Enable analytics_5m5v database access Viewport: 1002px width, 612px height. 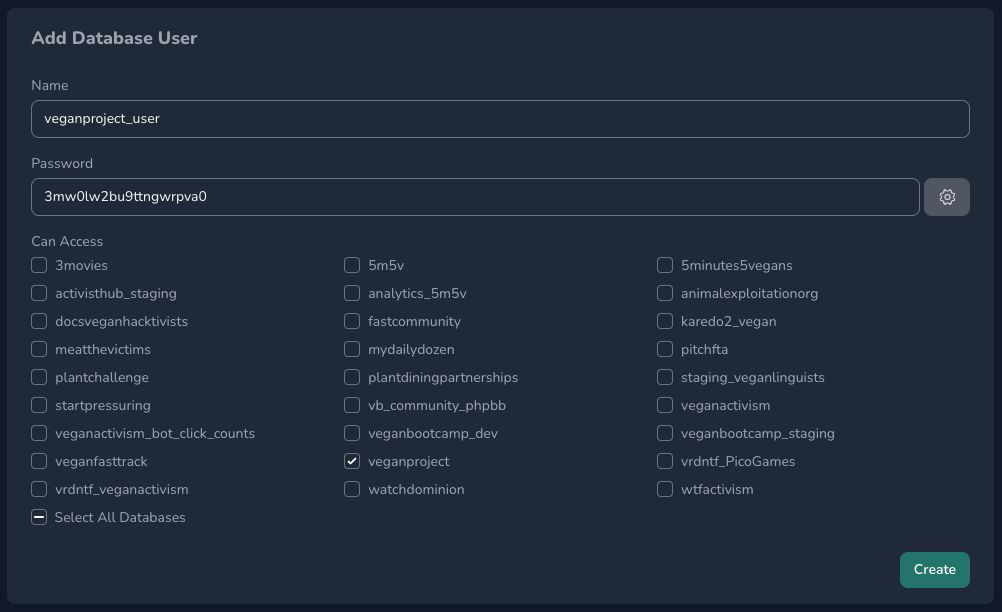352,293
